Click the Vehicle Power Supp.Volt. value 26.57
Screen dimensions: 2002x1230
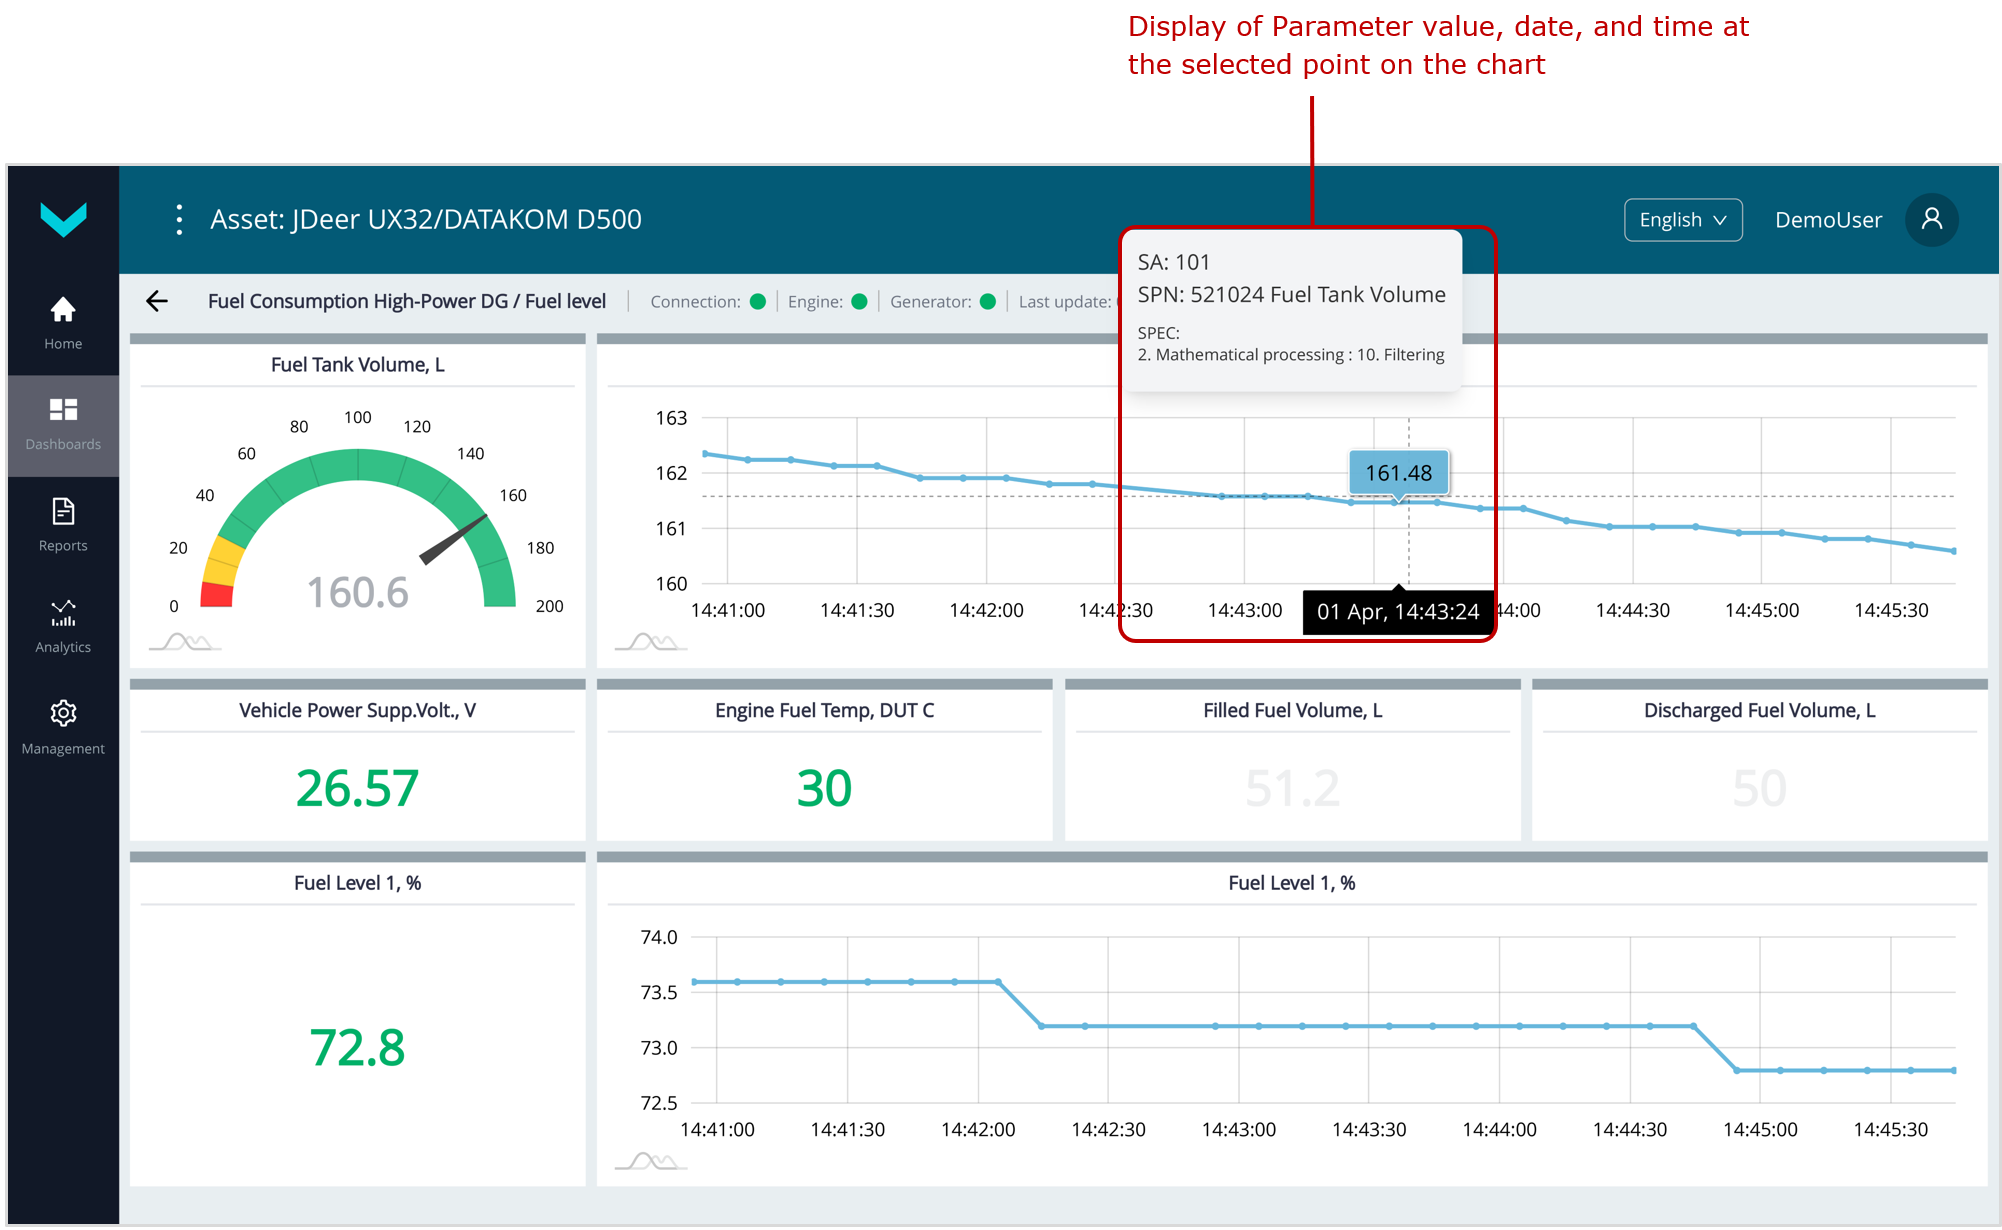(357, 788)
